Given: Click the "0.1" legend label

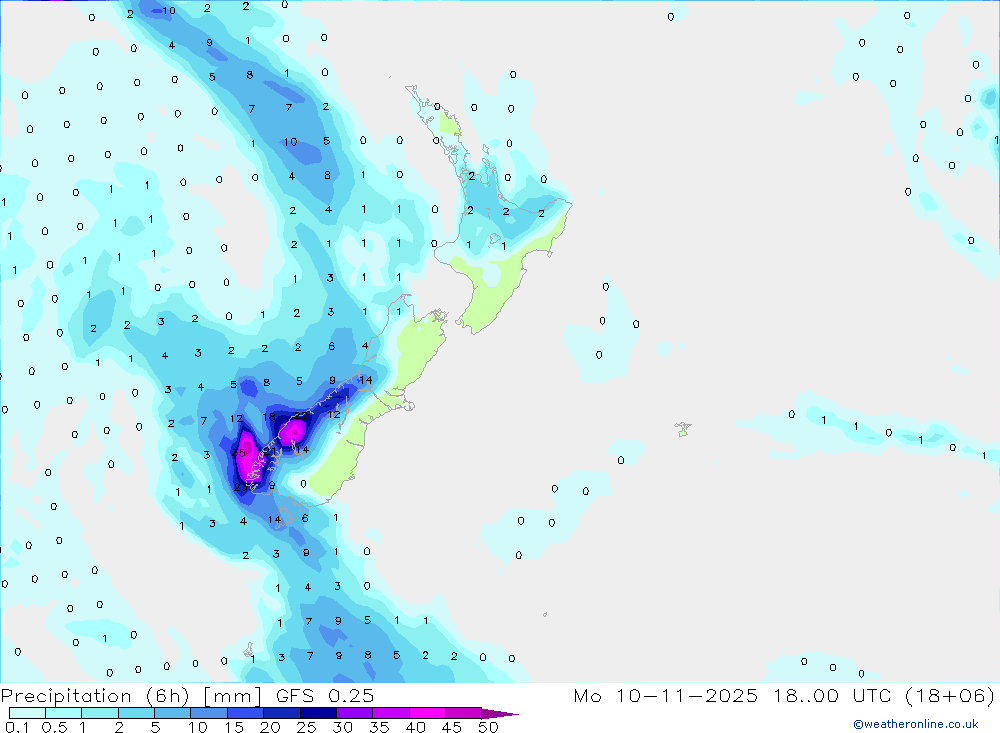Looking at the screenshot, I should tap(17, 727).
